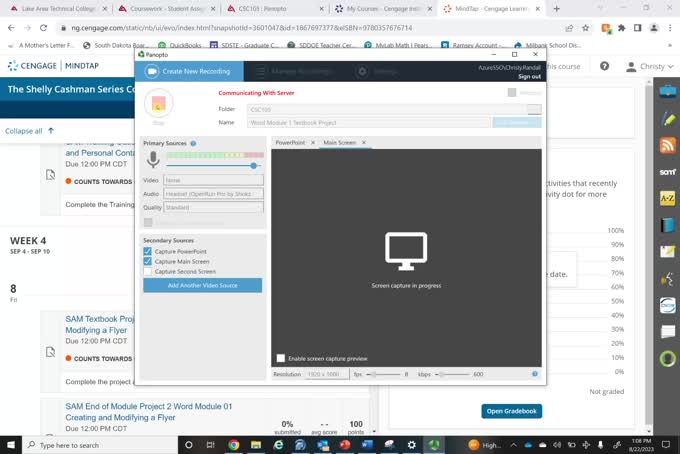Screen dimensions: 680x454
Task: Open the browser extensions puzzle icon
Action: (621, 28)
